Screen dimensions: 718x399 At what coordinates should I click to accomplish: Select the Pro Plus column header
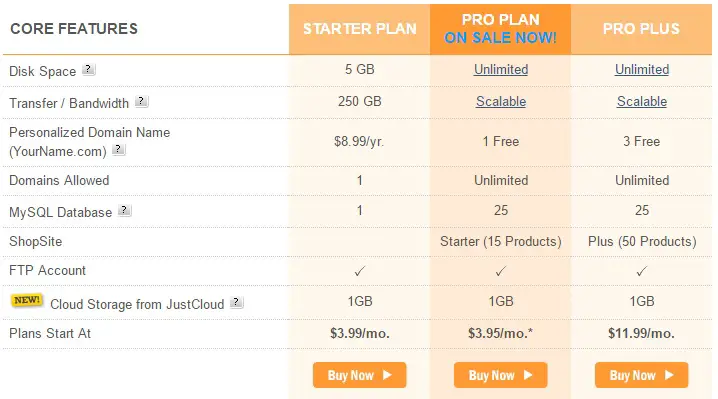(642, 29)
